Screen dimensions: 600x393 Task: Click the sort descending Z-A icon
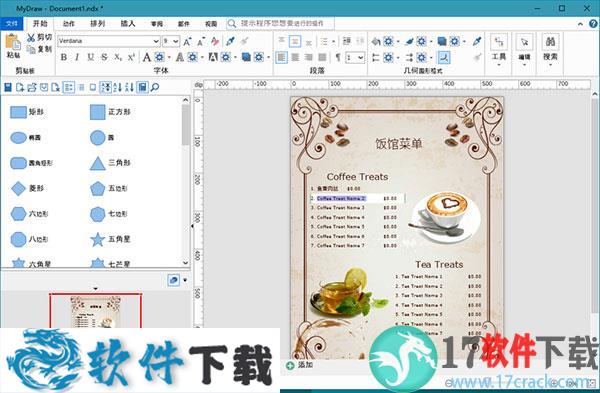point(129,88)
